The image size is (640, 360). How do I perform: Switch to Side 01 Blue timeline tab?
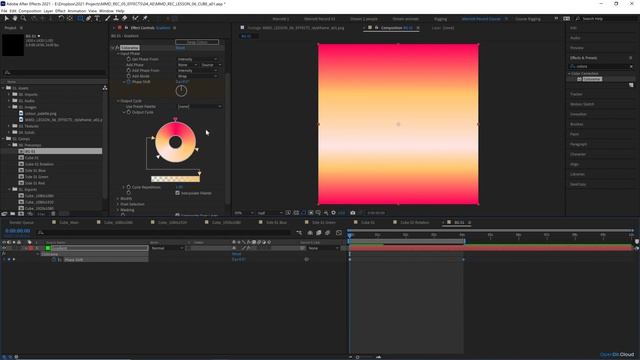pos(276,222)
